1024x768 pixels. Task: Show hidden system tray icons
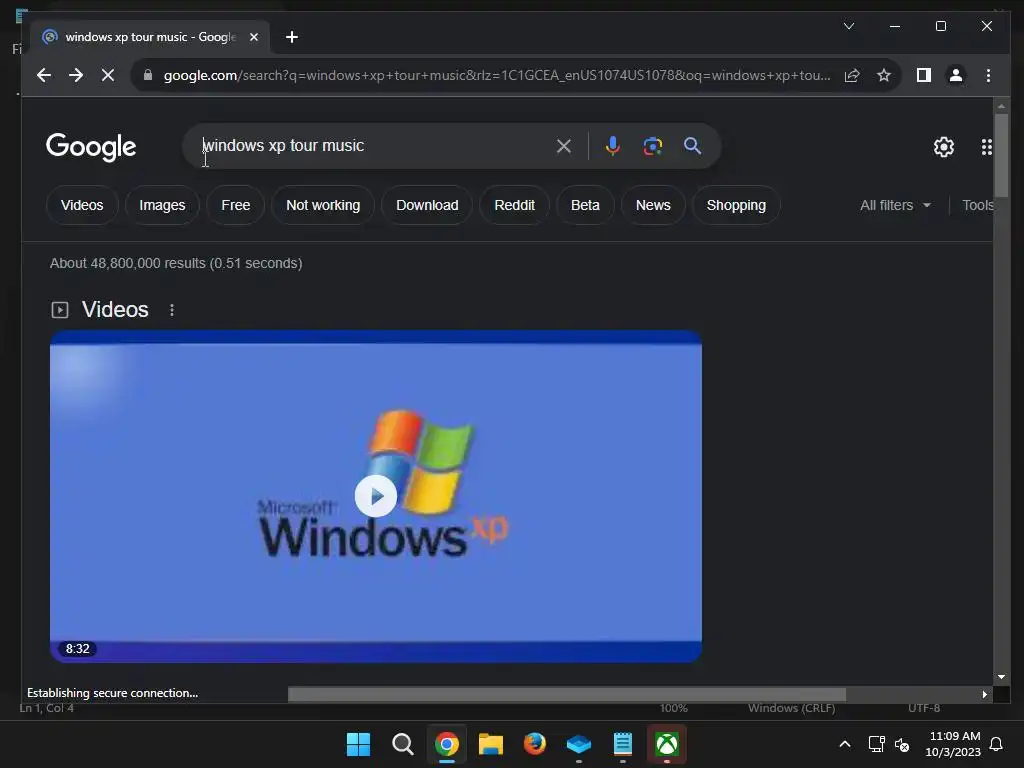coord(844,744)
